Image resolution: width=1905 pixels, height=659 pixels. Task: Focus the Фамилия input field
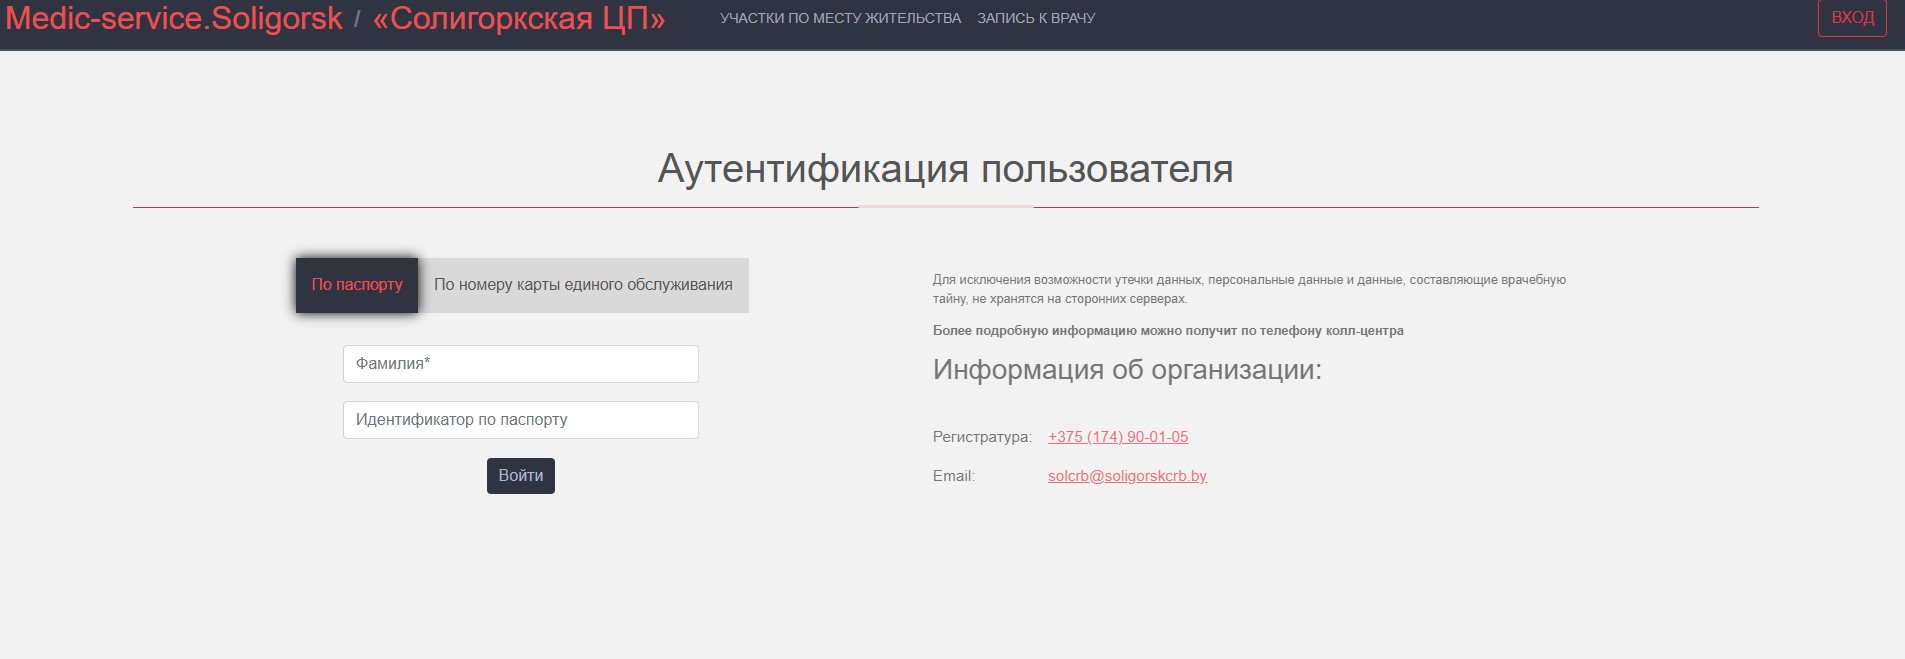(x=521, y=364)
